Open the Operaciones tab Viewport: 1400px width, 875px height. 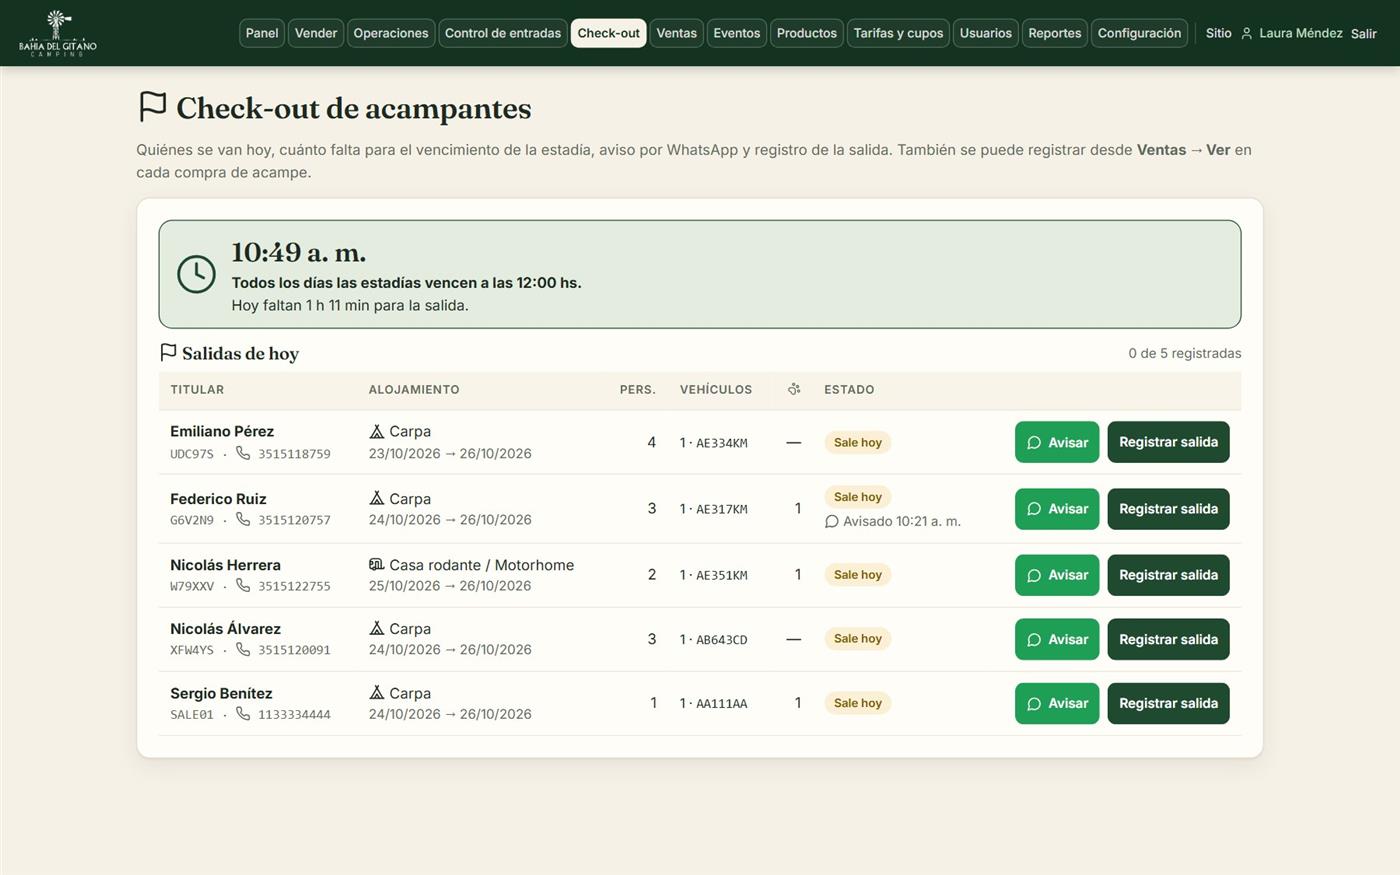point(391,33)
